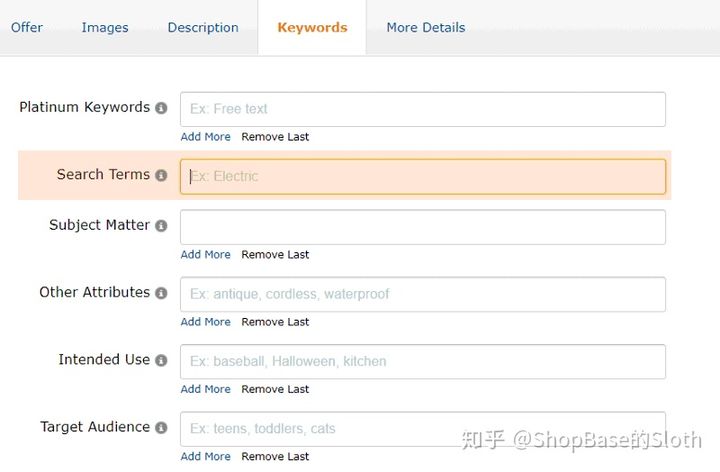Focus the Intended Use text field
Viewport: 720px width, 472px height.
[422, 361]
